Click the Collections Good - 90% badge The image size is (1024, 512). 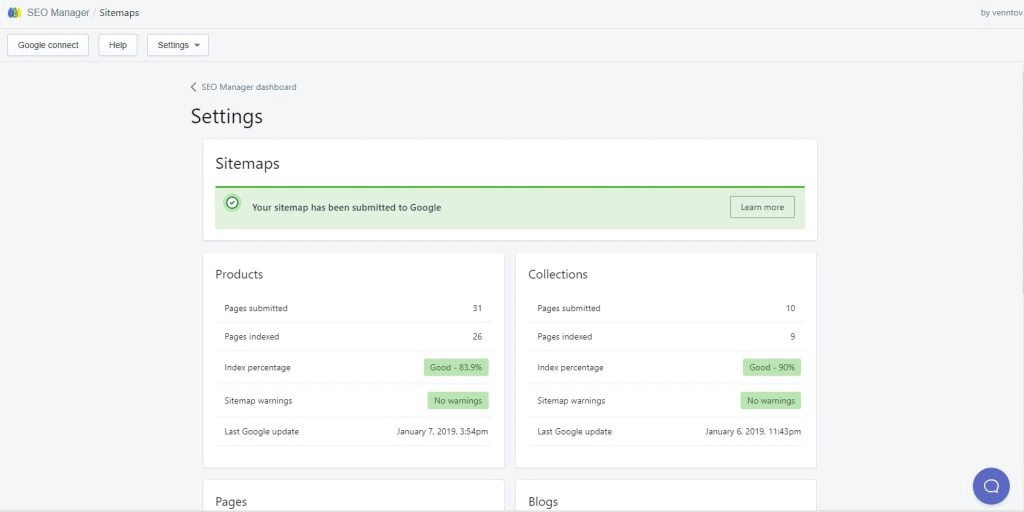[771, 367]
